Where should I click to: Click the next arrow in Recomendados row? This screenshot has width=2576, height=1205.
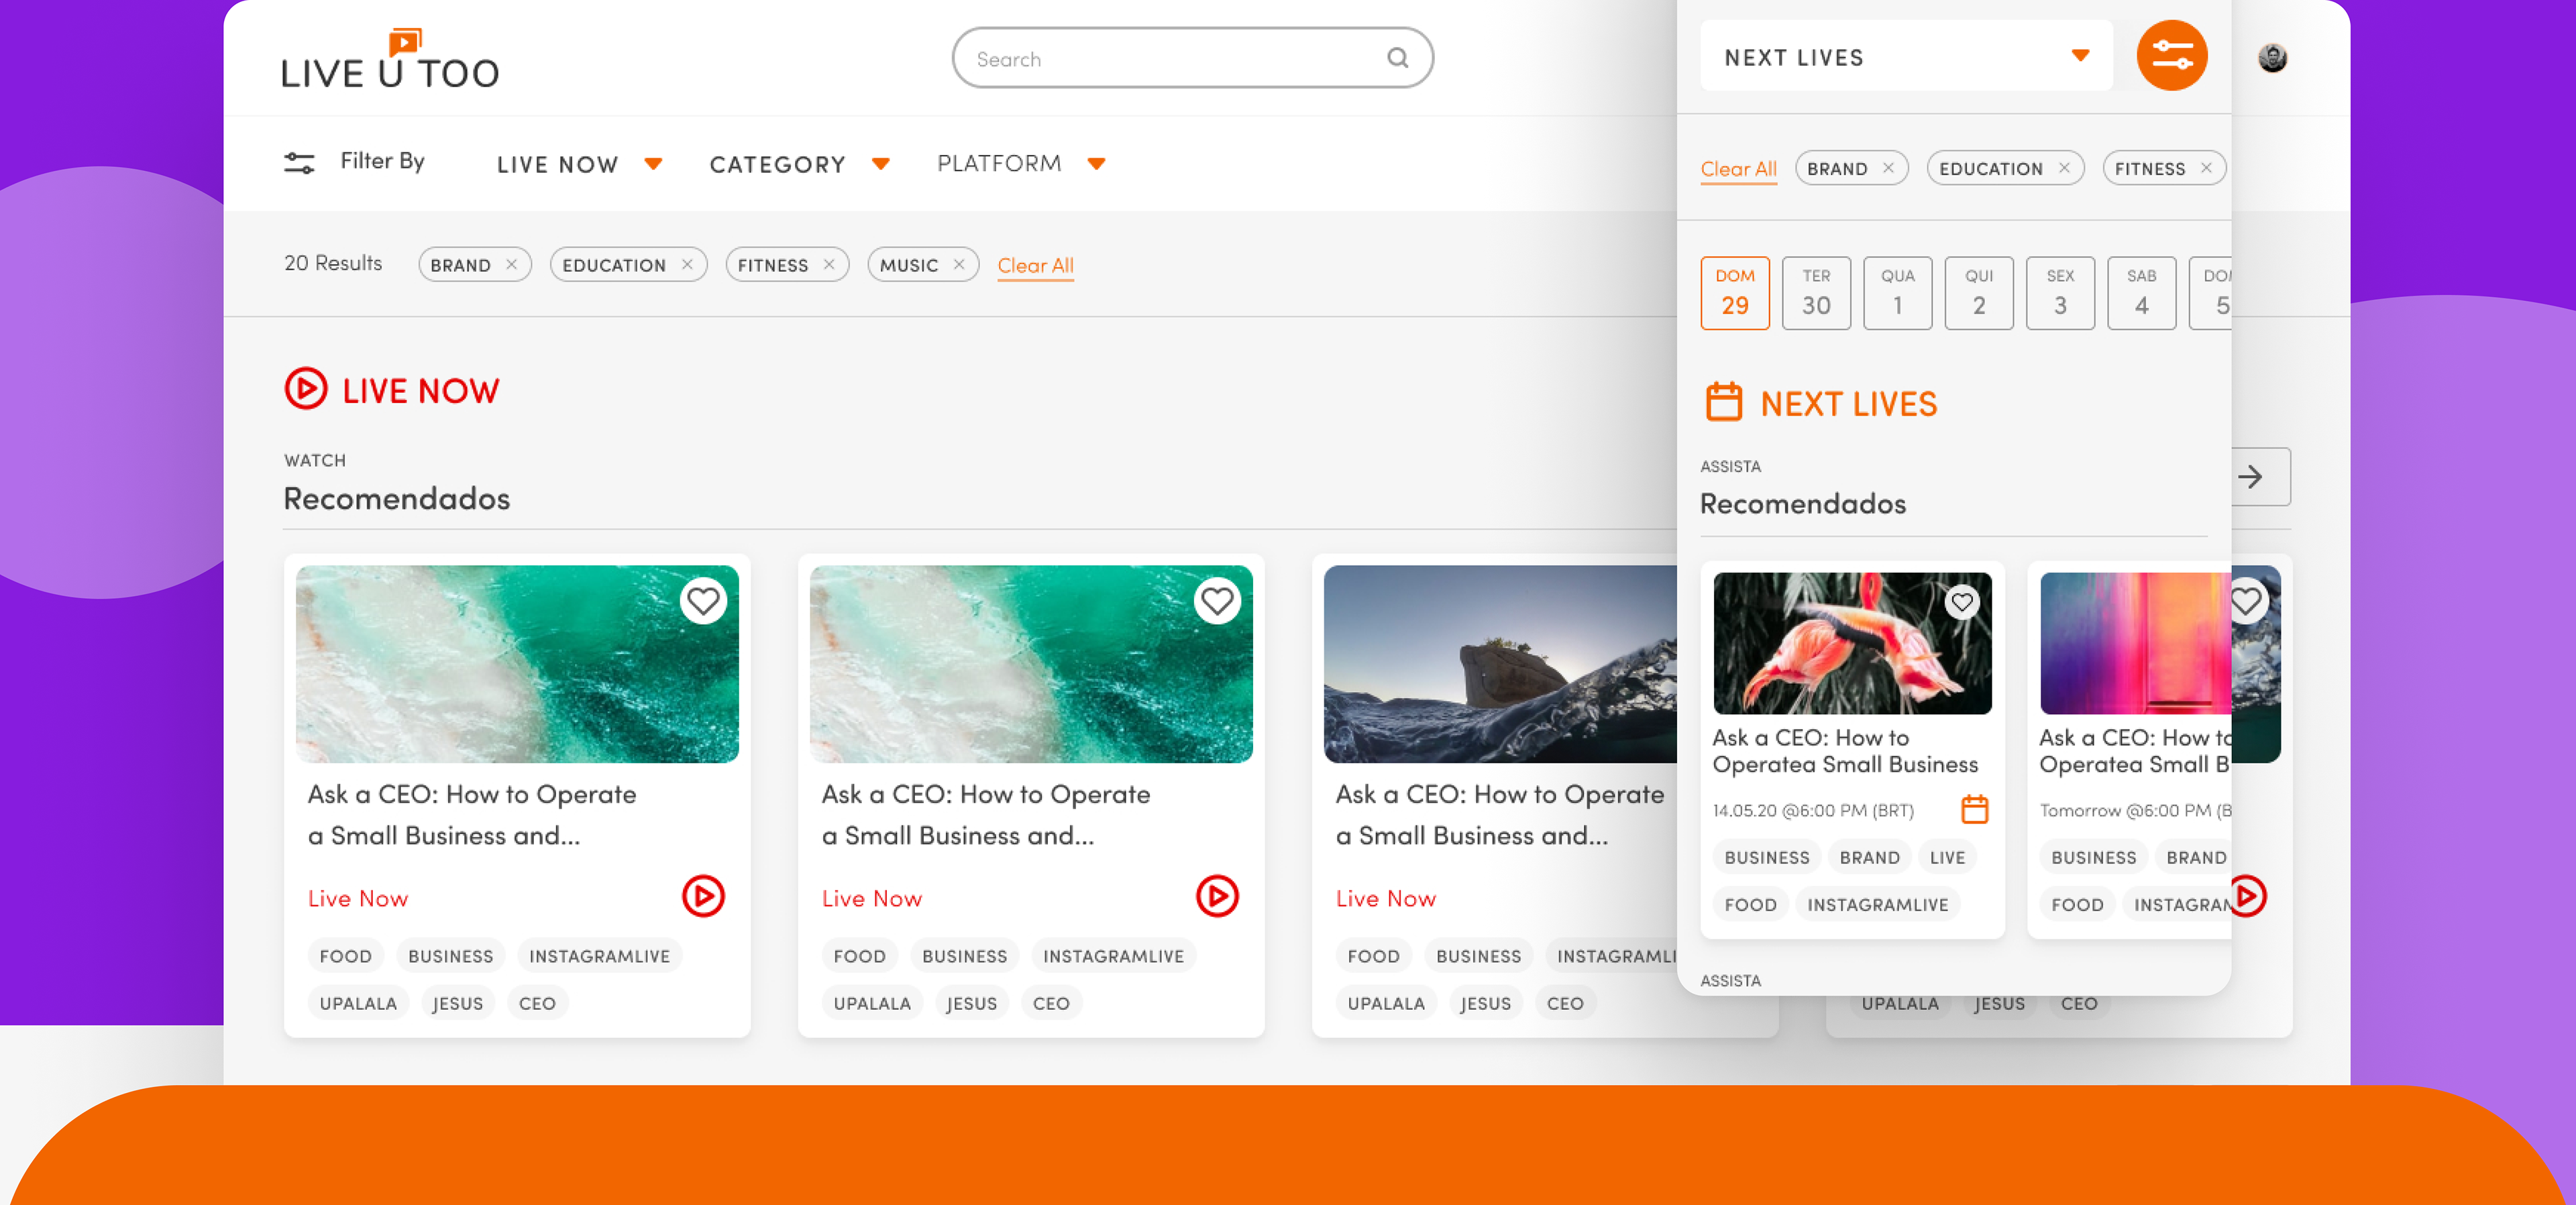(2251, 477)
